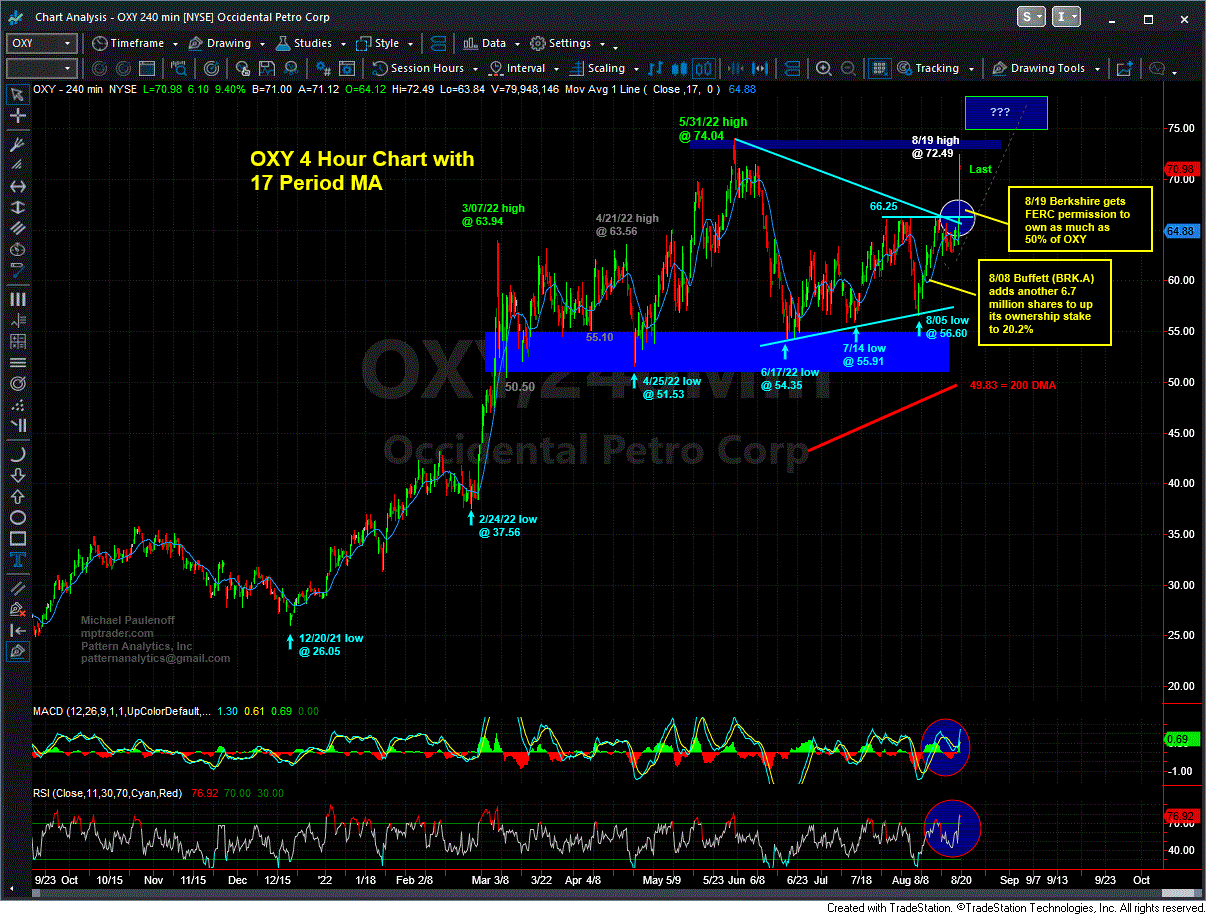Open the Data menu
This screenshot has height=914, width=1206.
point(491,43)
